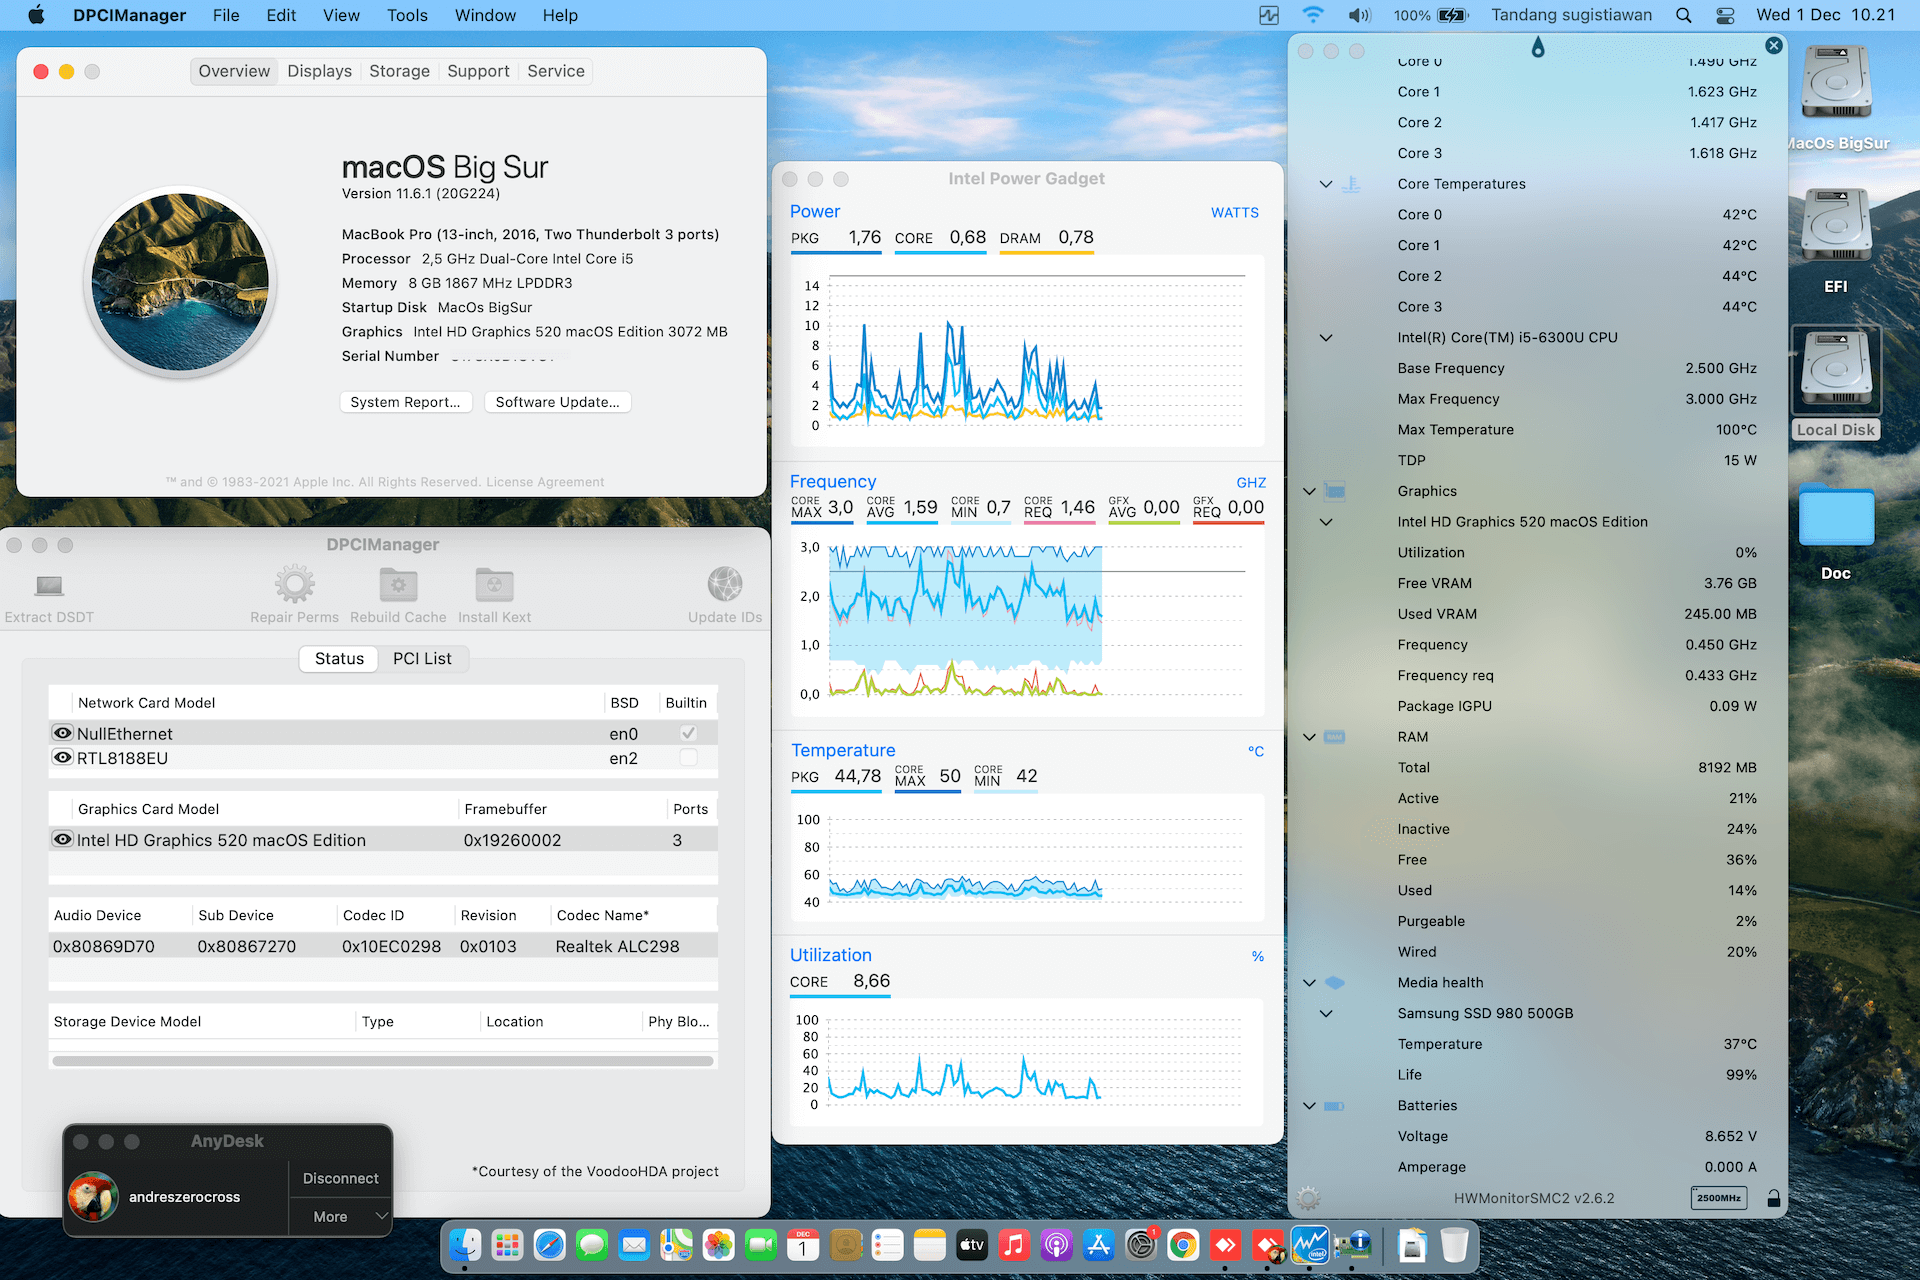Switch to Storage tab in About This Mac
Viewport: 1920px width, 1280px height.
399,71
